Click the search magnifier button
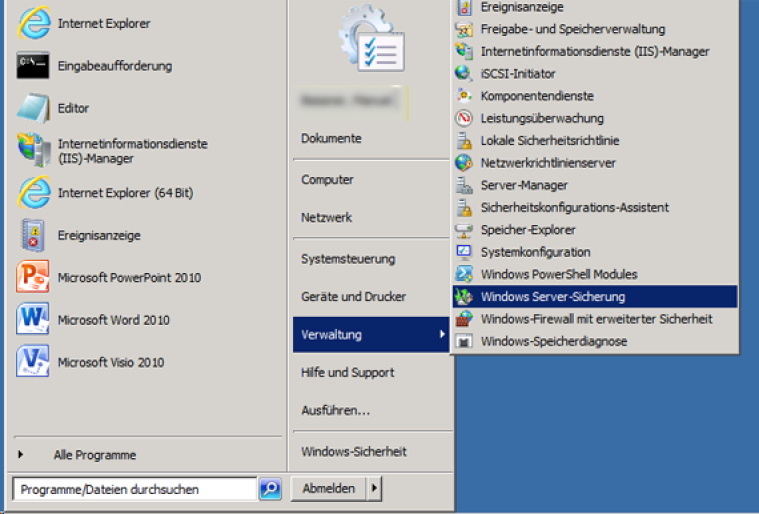The height and width of the screenshot is (514, 759). [x=270, y=488]
